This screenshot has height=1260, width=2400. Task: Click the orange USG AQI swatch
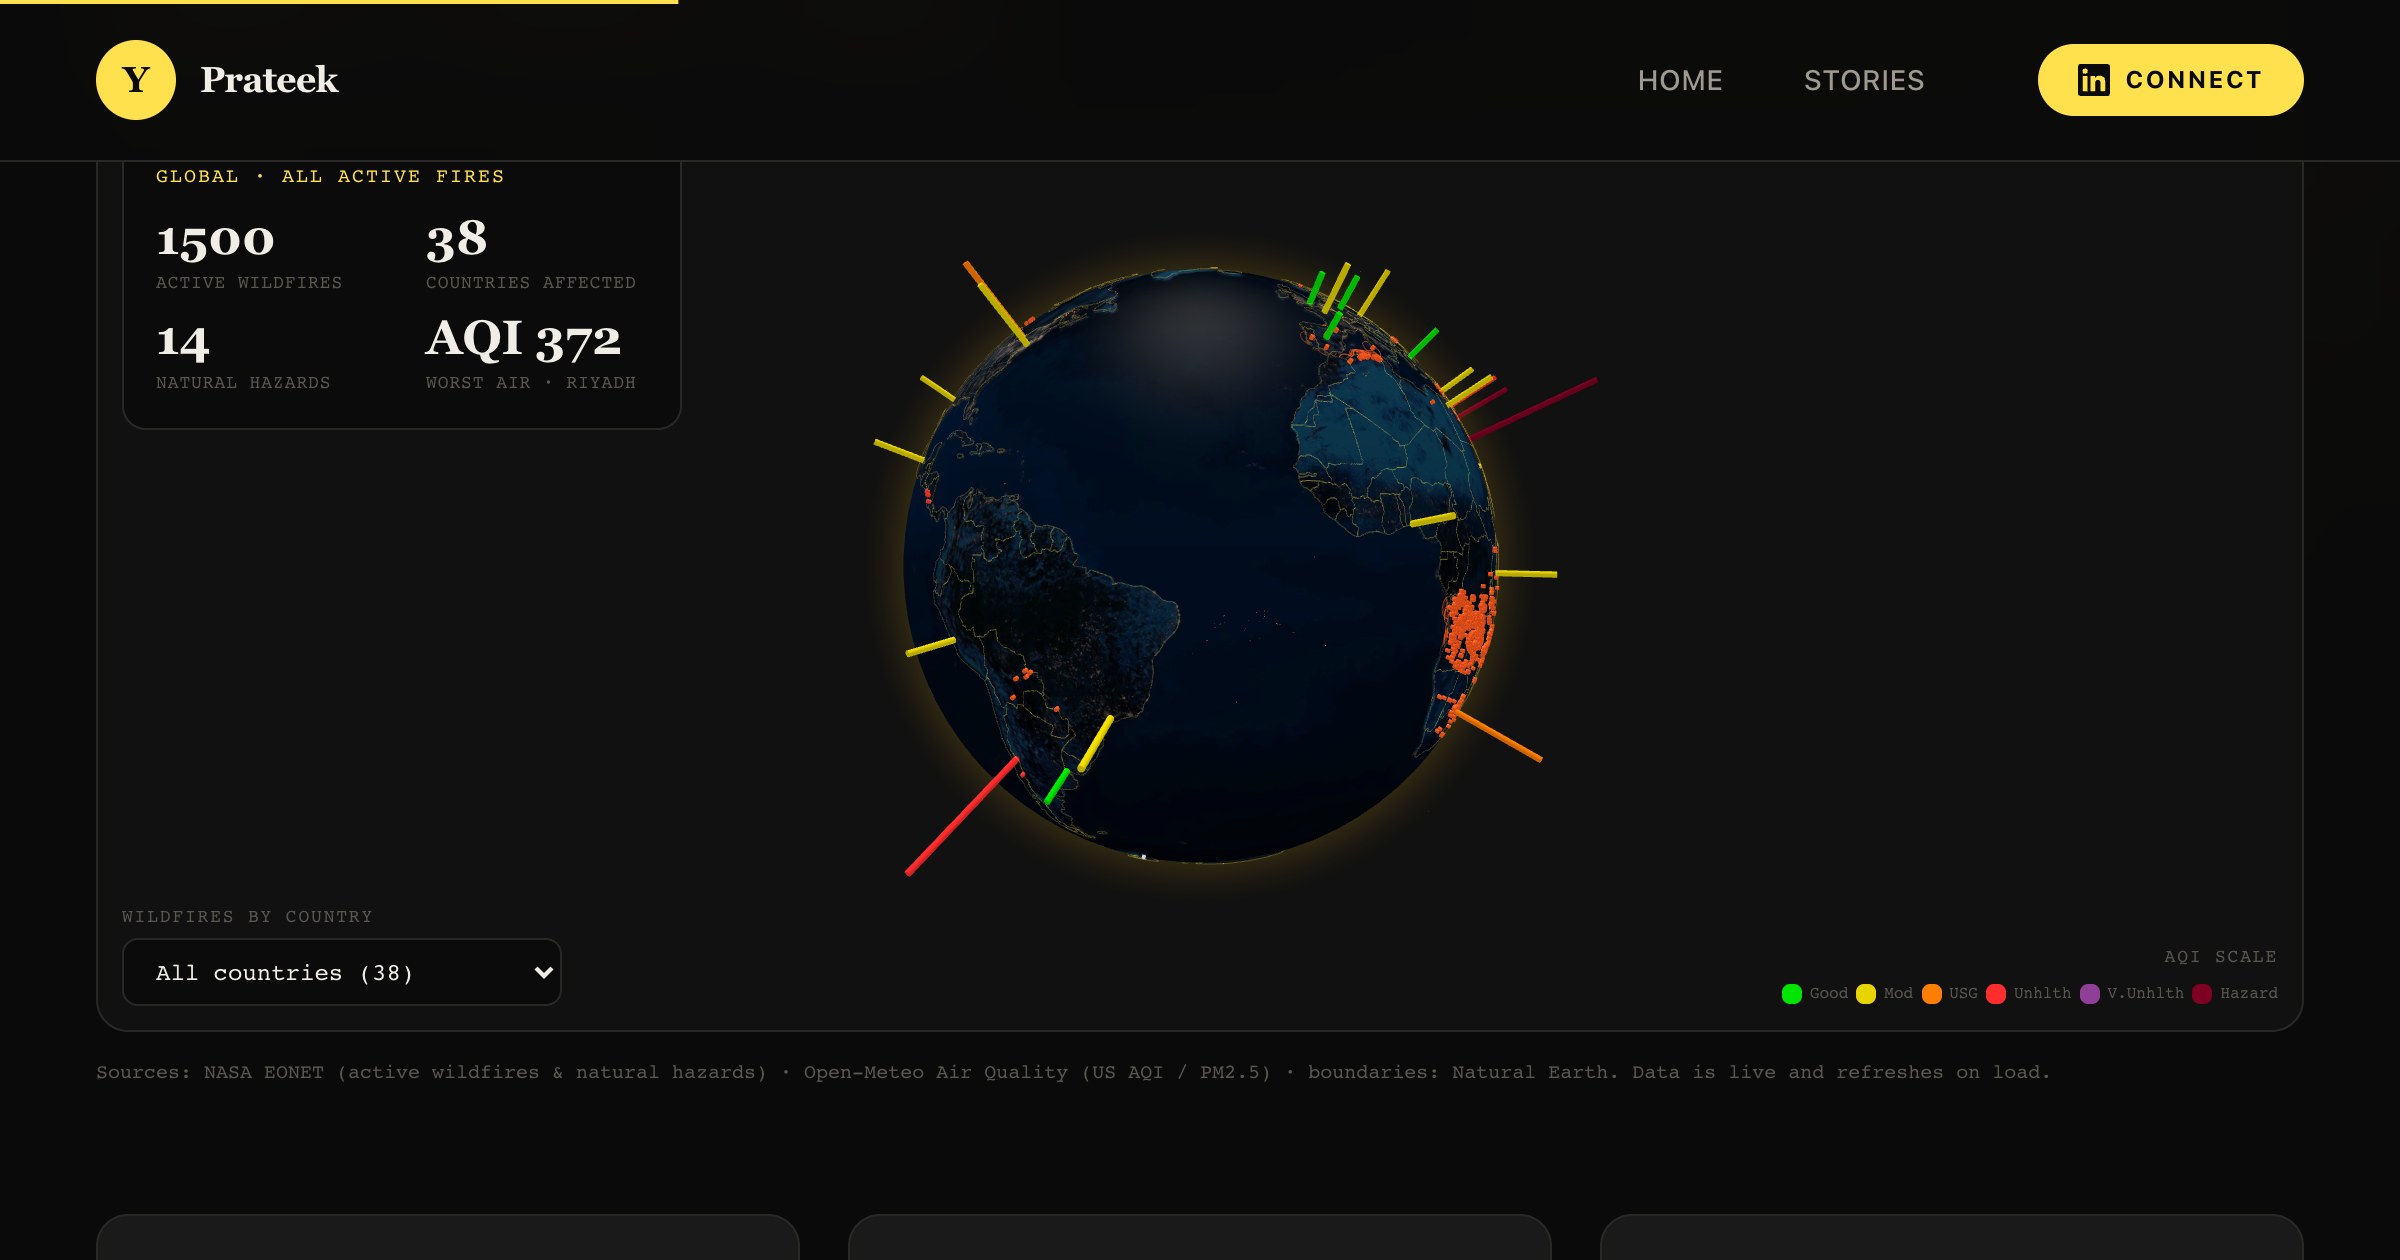click(x=1932, y=994)
